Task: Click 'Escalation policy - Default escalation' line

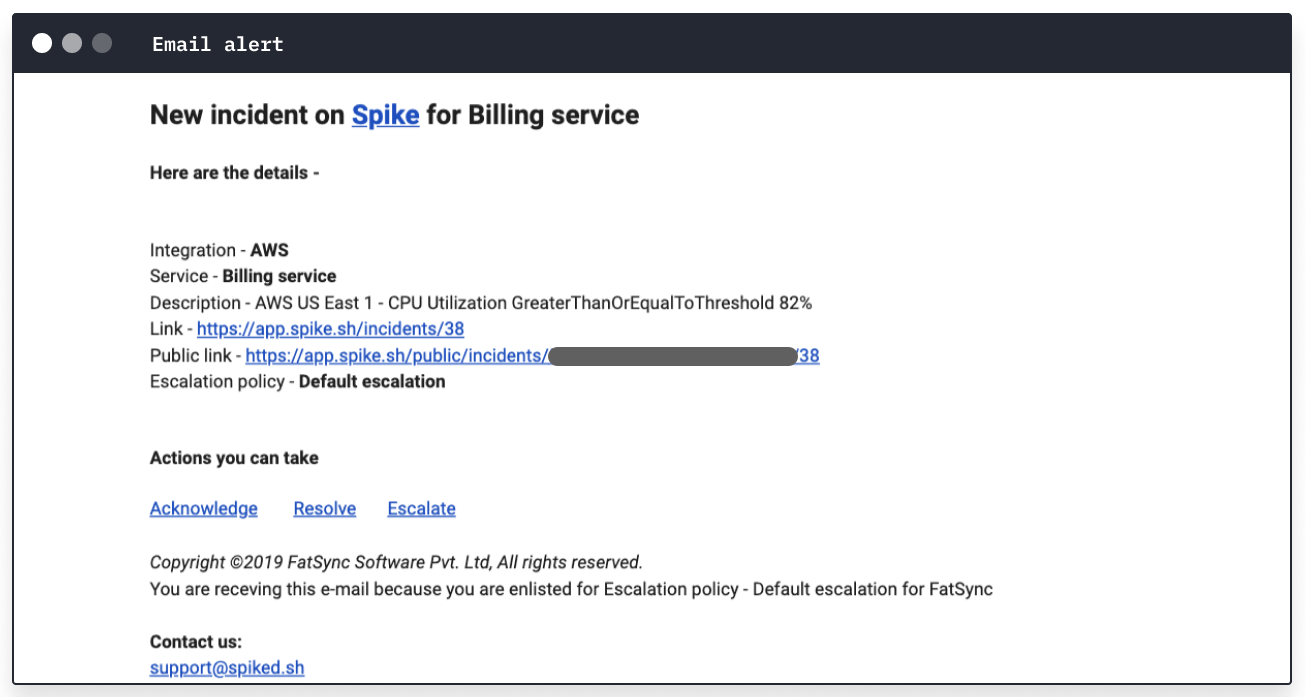Action: (297, 381)
